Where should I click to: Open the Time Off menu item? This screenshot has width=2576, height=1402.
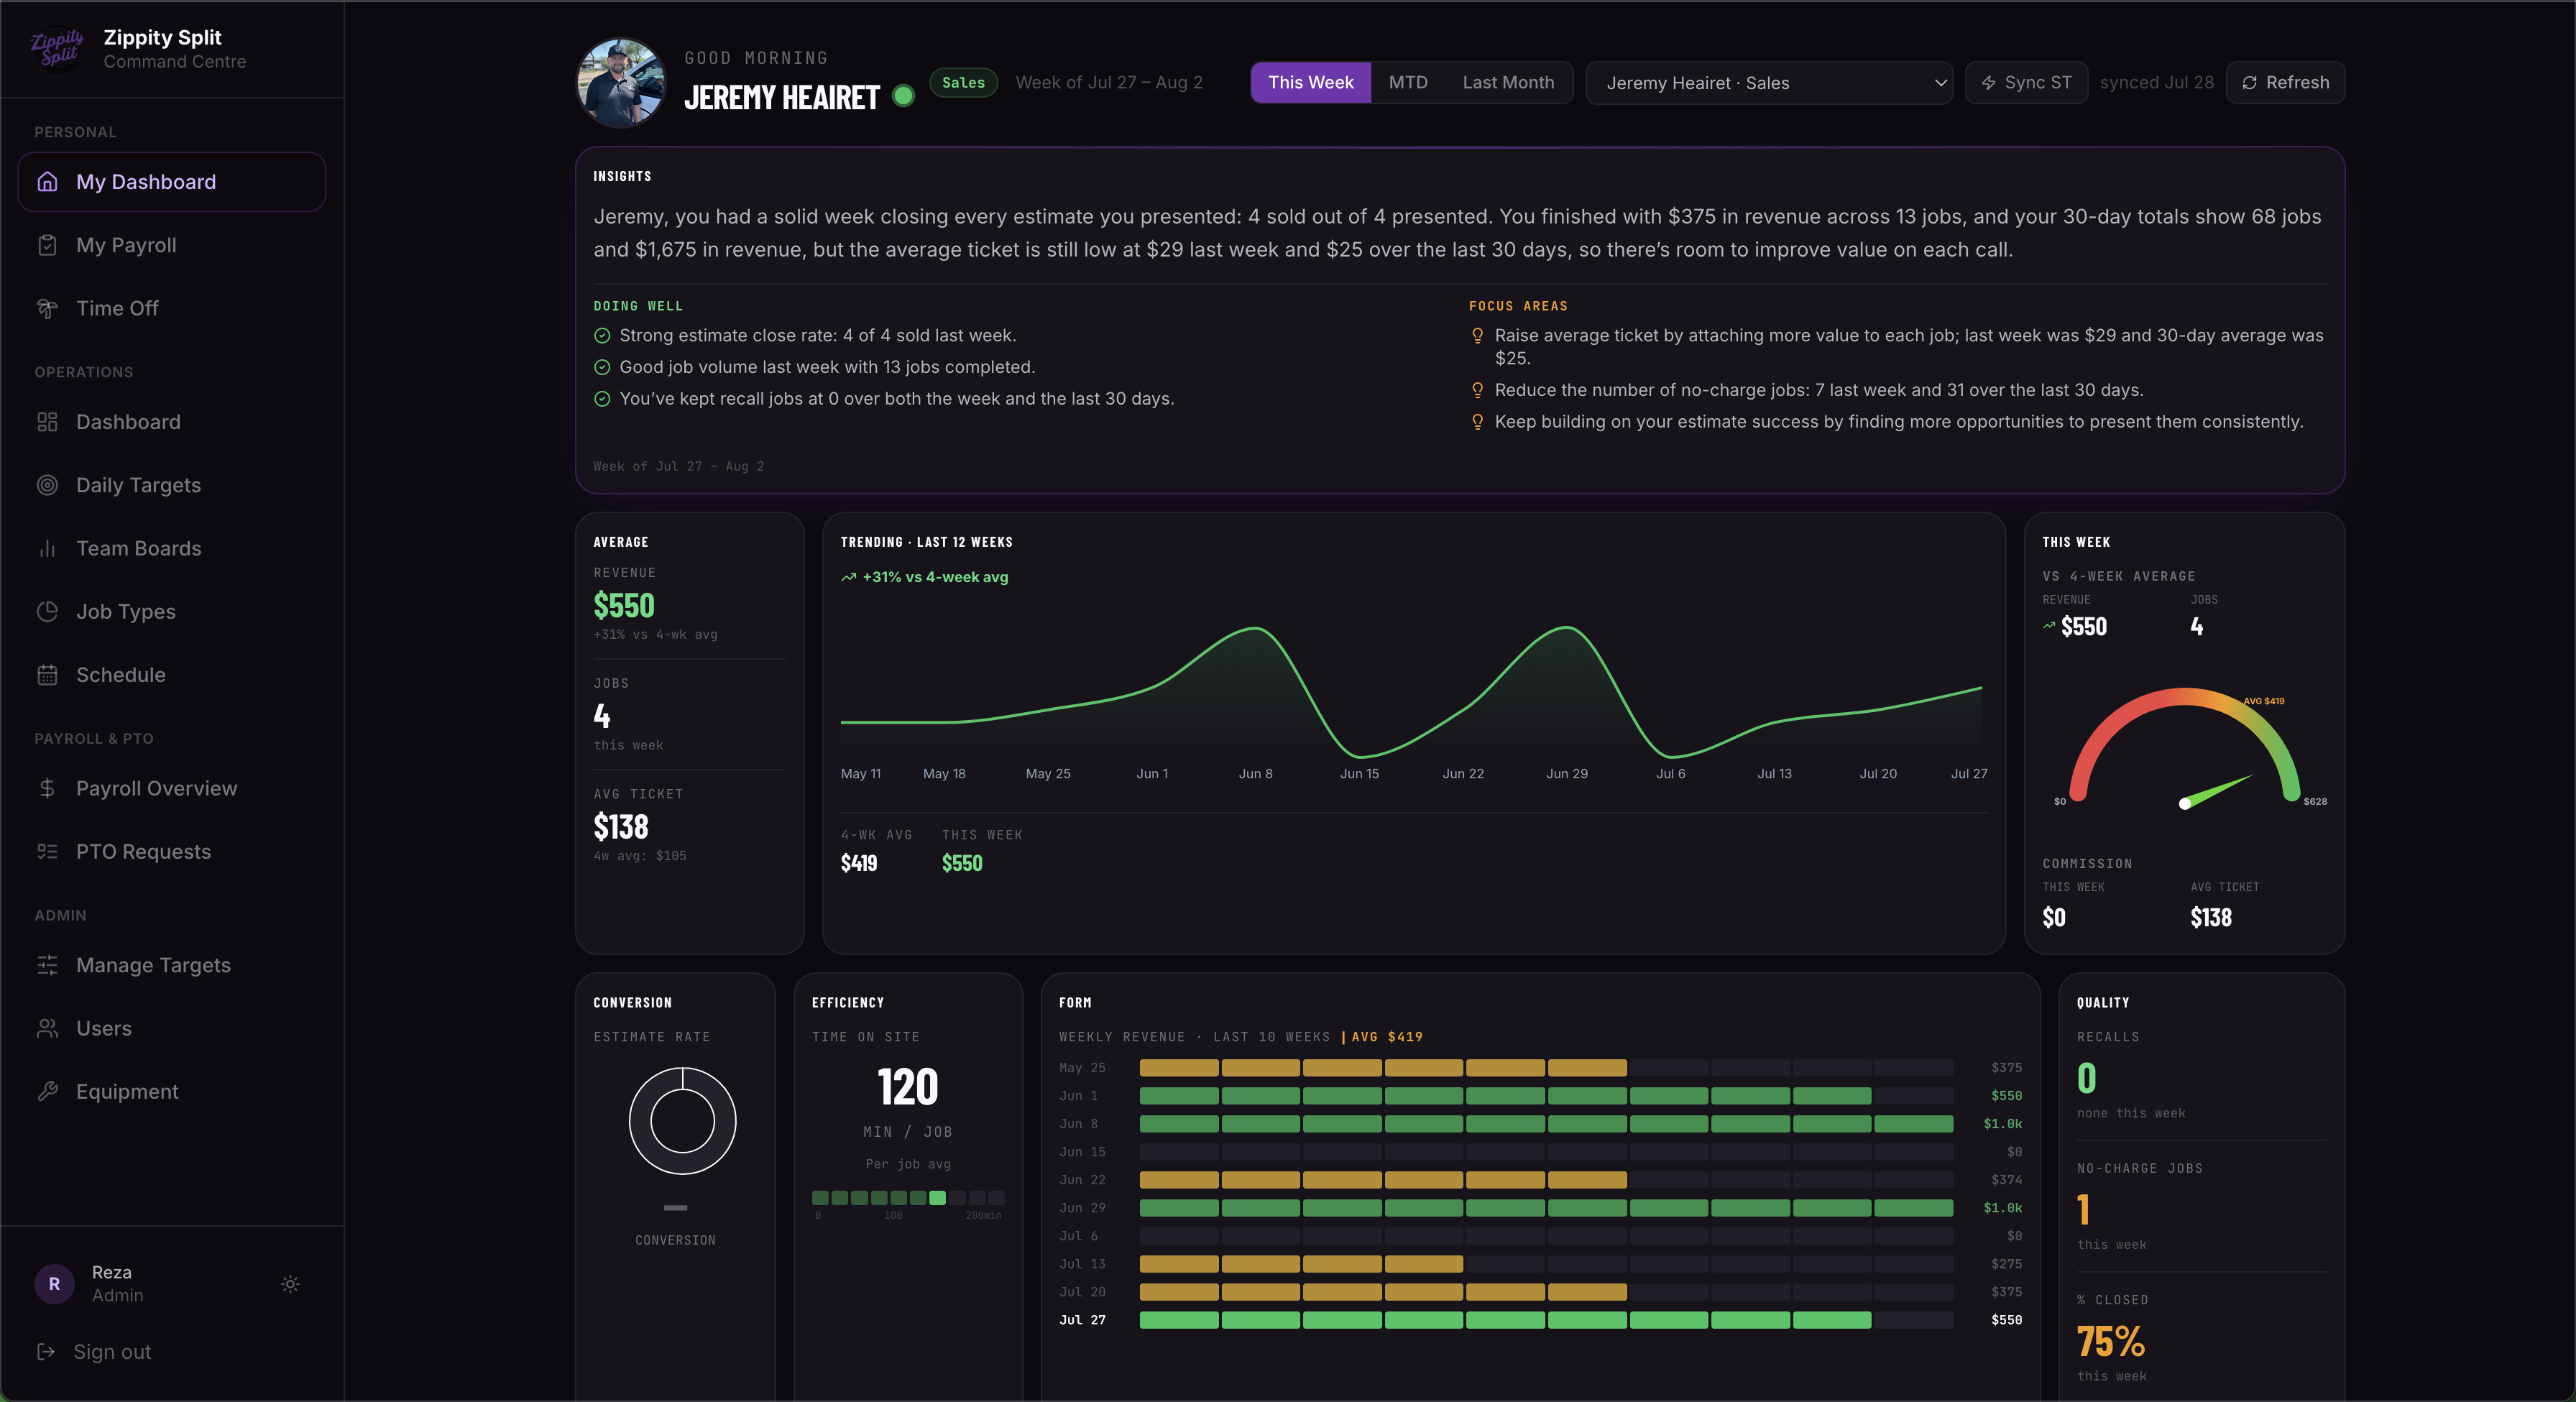point(172,308)
